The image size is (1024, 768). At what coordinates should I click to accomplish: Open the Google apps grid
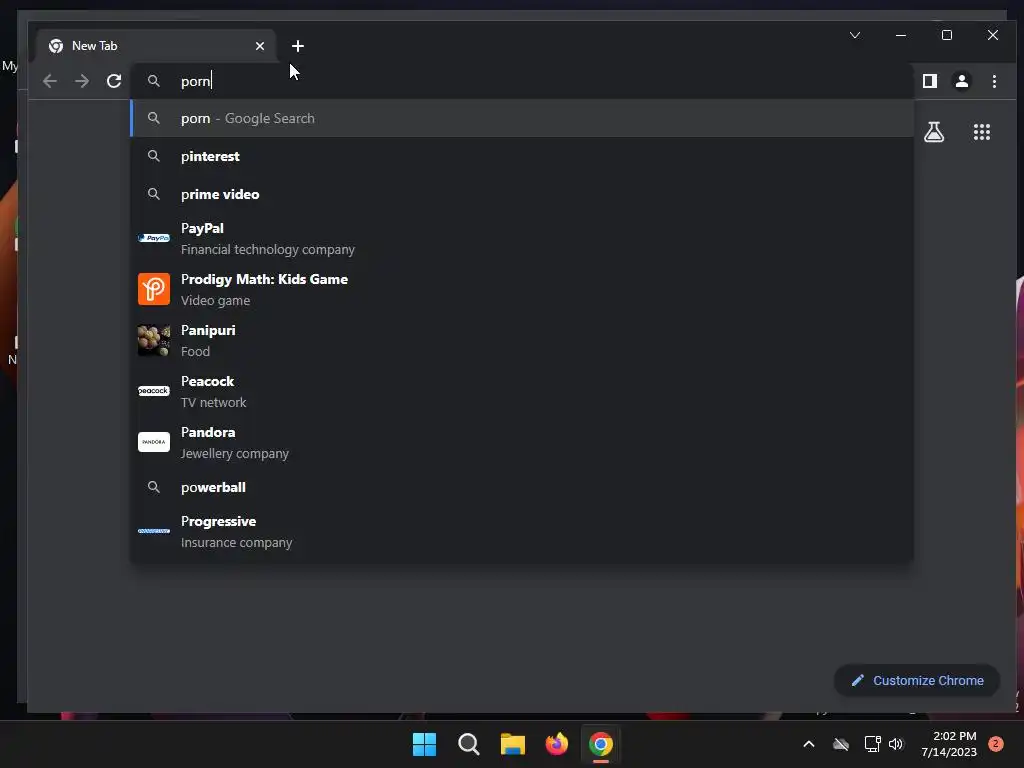pos(982,132)
